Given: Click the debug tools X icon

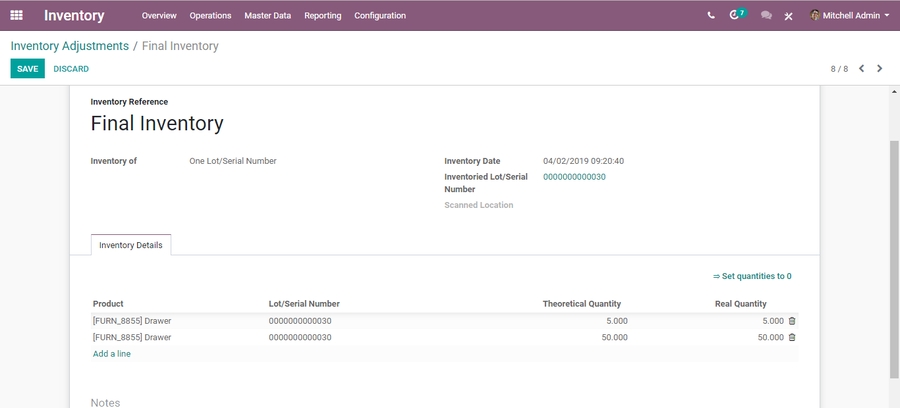Looking at the screenshot, I should pyautogui.click(x=788, y=16).
